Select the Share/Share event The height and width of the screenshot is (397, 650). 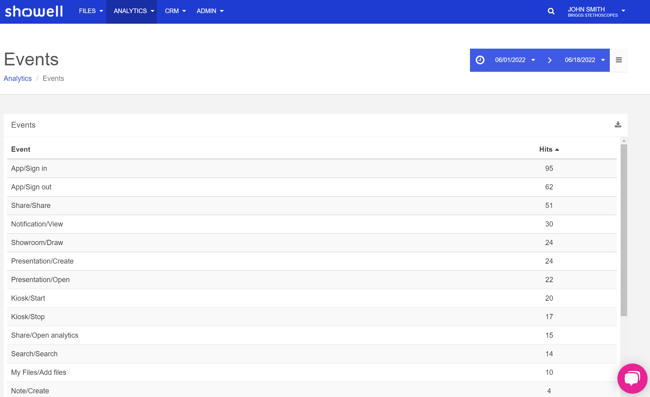pos(312,206)
